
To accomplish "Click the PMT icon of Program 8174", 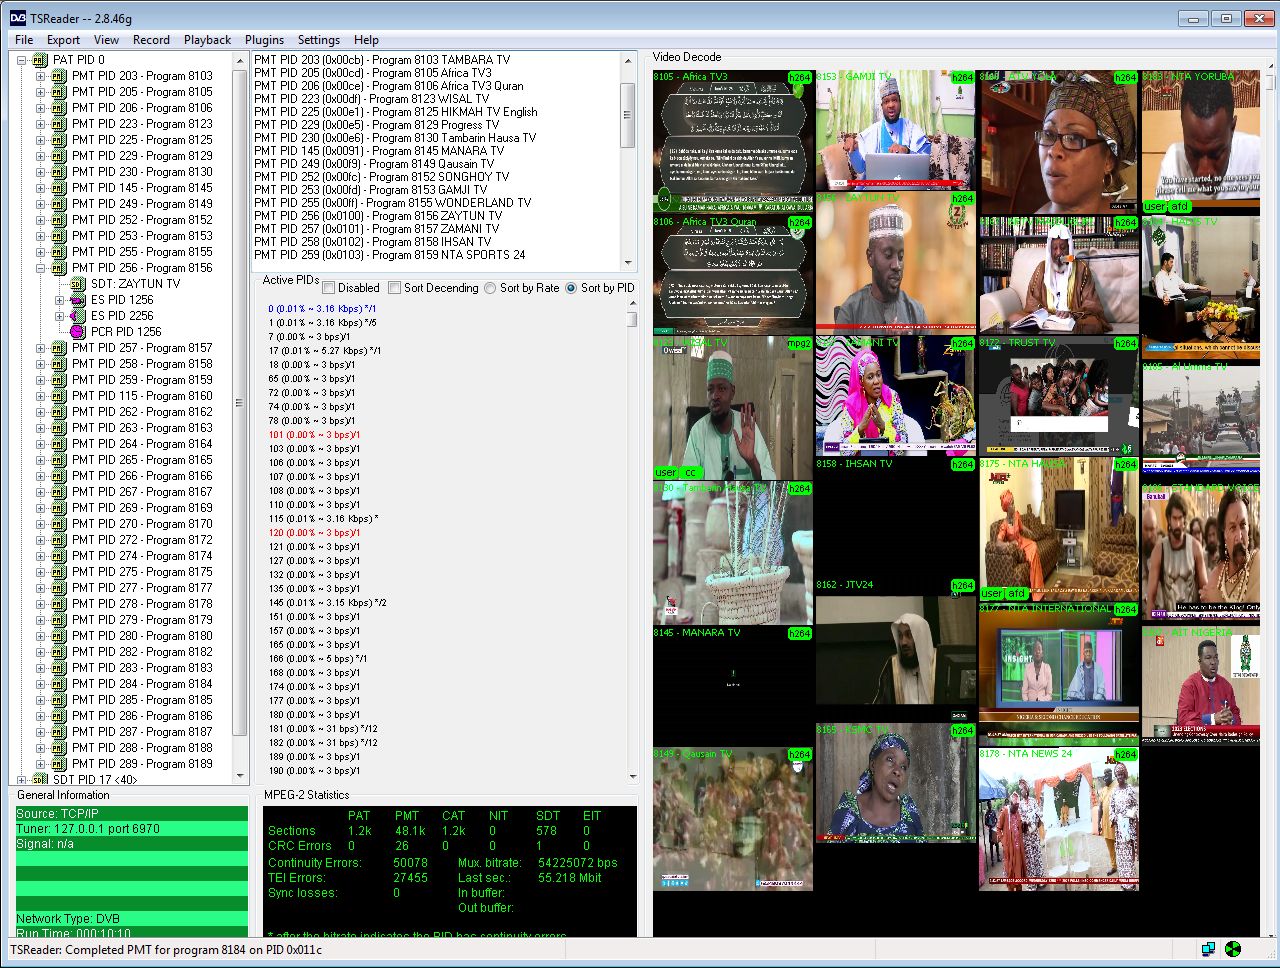I will click(x=59, y=556).
